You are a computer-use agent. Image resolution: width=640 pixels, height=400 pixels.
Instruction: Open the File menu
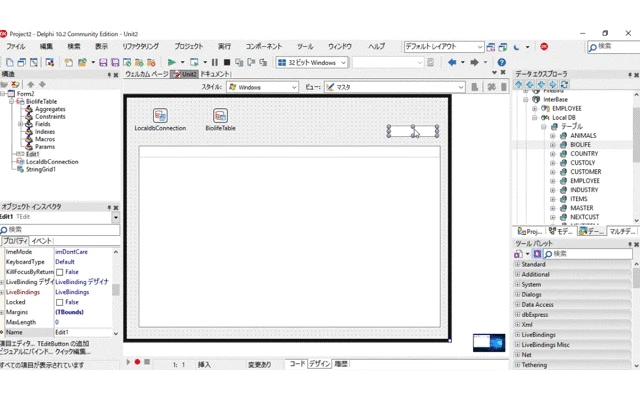(x=16, y=47)
